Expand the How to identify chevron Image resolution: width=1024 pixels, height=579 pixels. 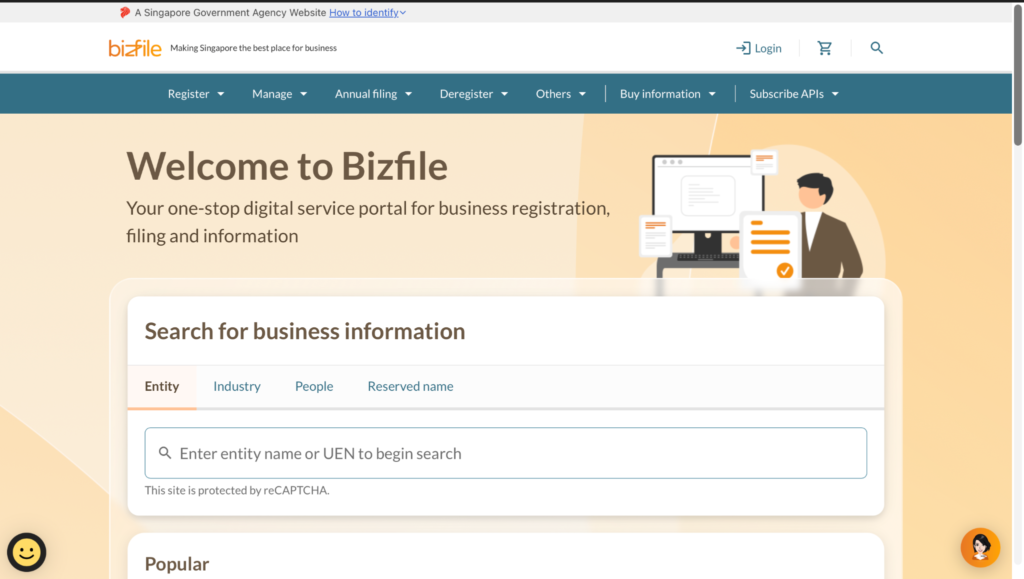click(x=403, y=13)
